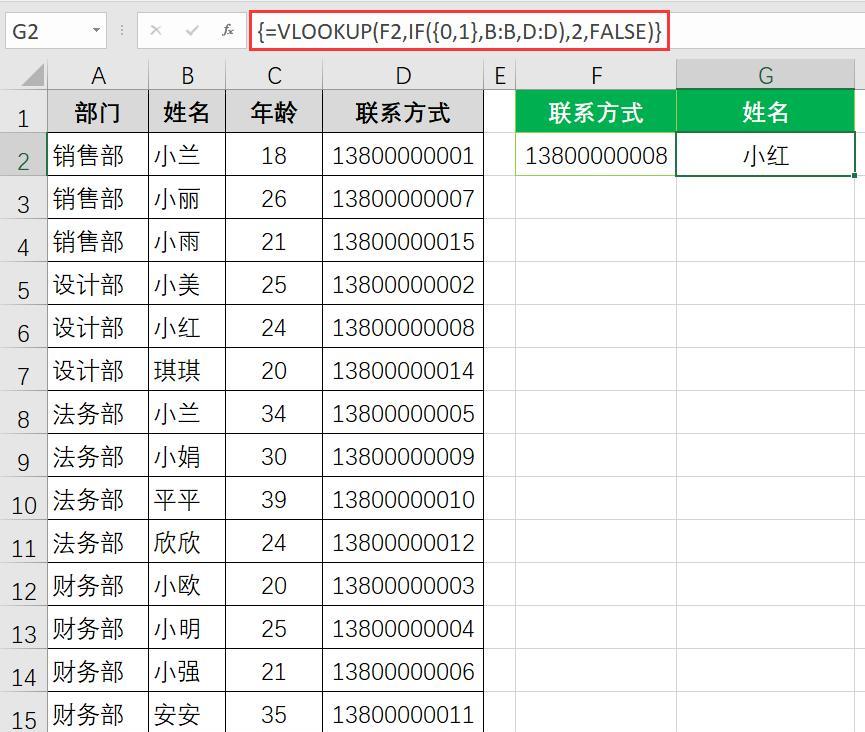Click the confirm checkmark icon in formula bar
This screenshot has width=865, height=732.
191,31
